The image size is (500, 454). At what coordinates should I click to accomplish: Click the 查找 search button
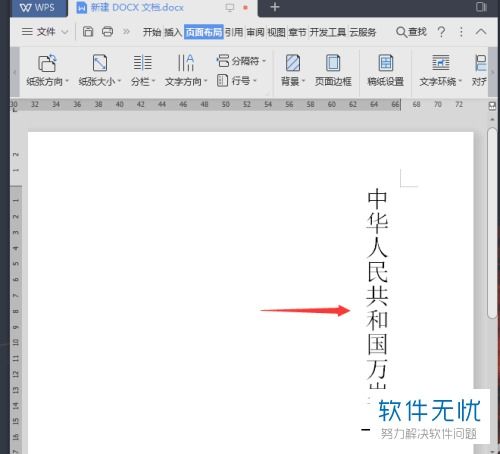411,32
